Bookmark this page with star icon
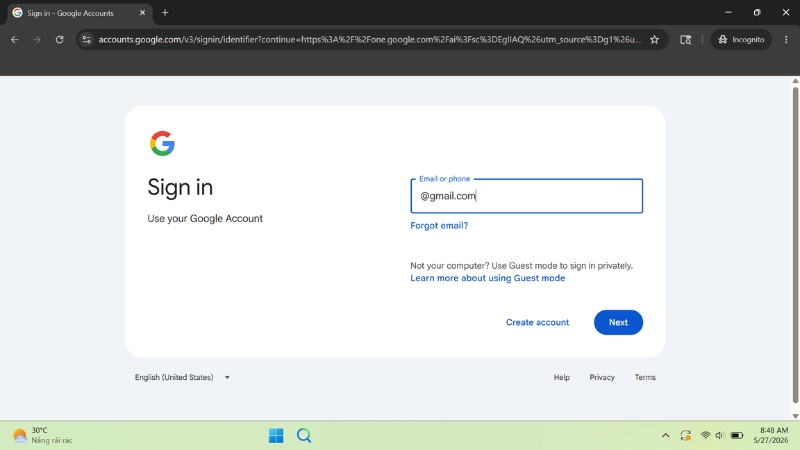The width and height of the screenshot is (800, 450). click(655, 39)
